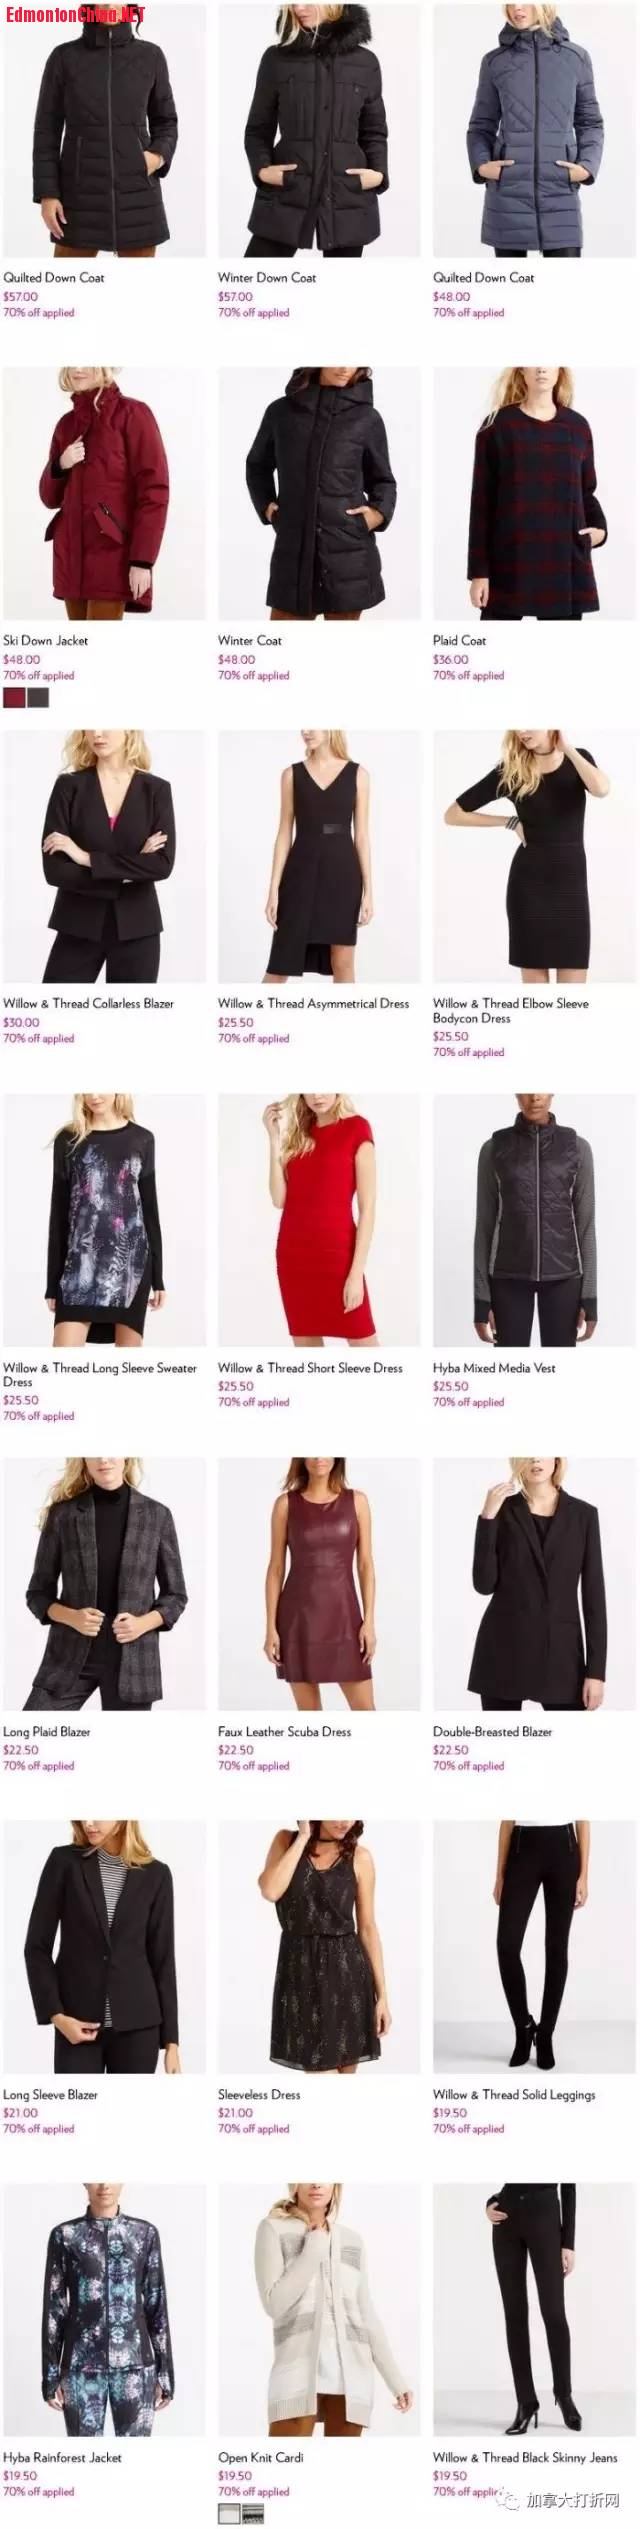Open the red Ski Down Jacket photo
This screenshot has height=2529, width=640.
pos(104,493)
